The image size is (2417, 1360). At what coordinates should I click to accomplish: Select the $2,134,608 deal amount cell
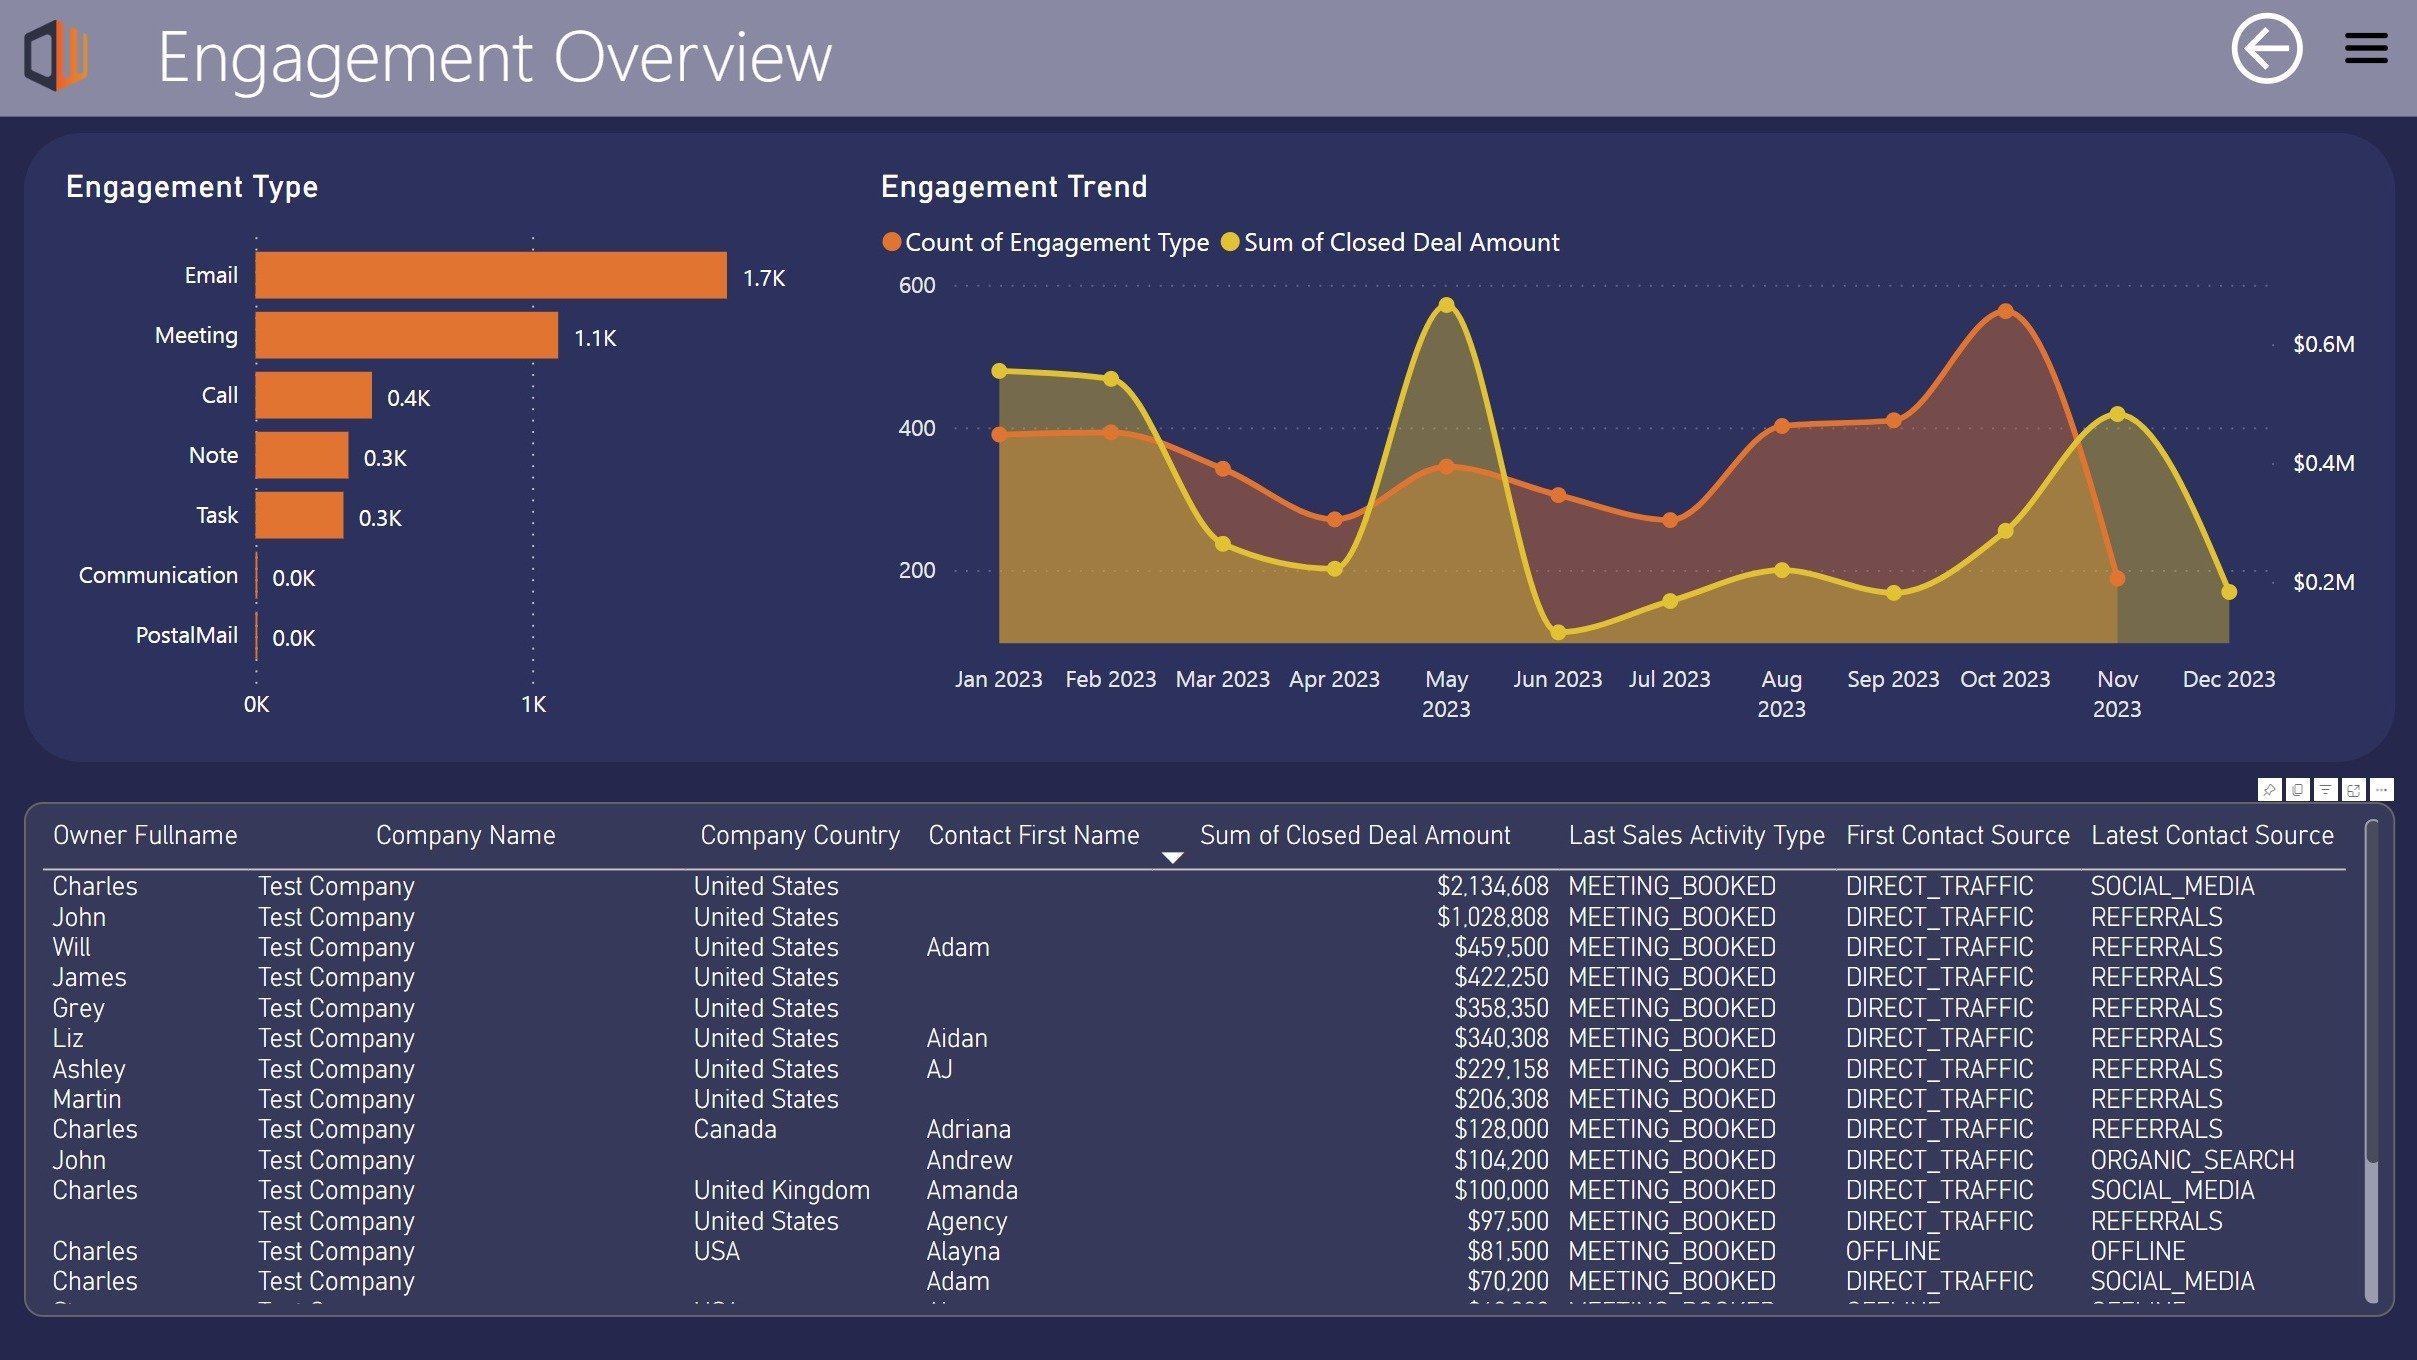(x=1492, y=887)
